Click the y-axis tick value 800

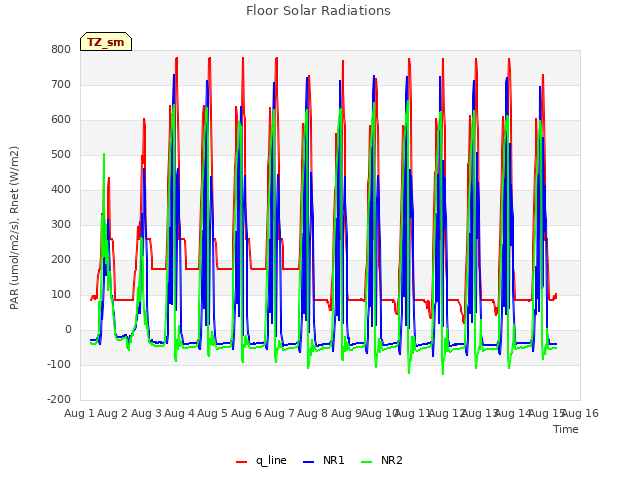point(61,49)
